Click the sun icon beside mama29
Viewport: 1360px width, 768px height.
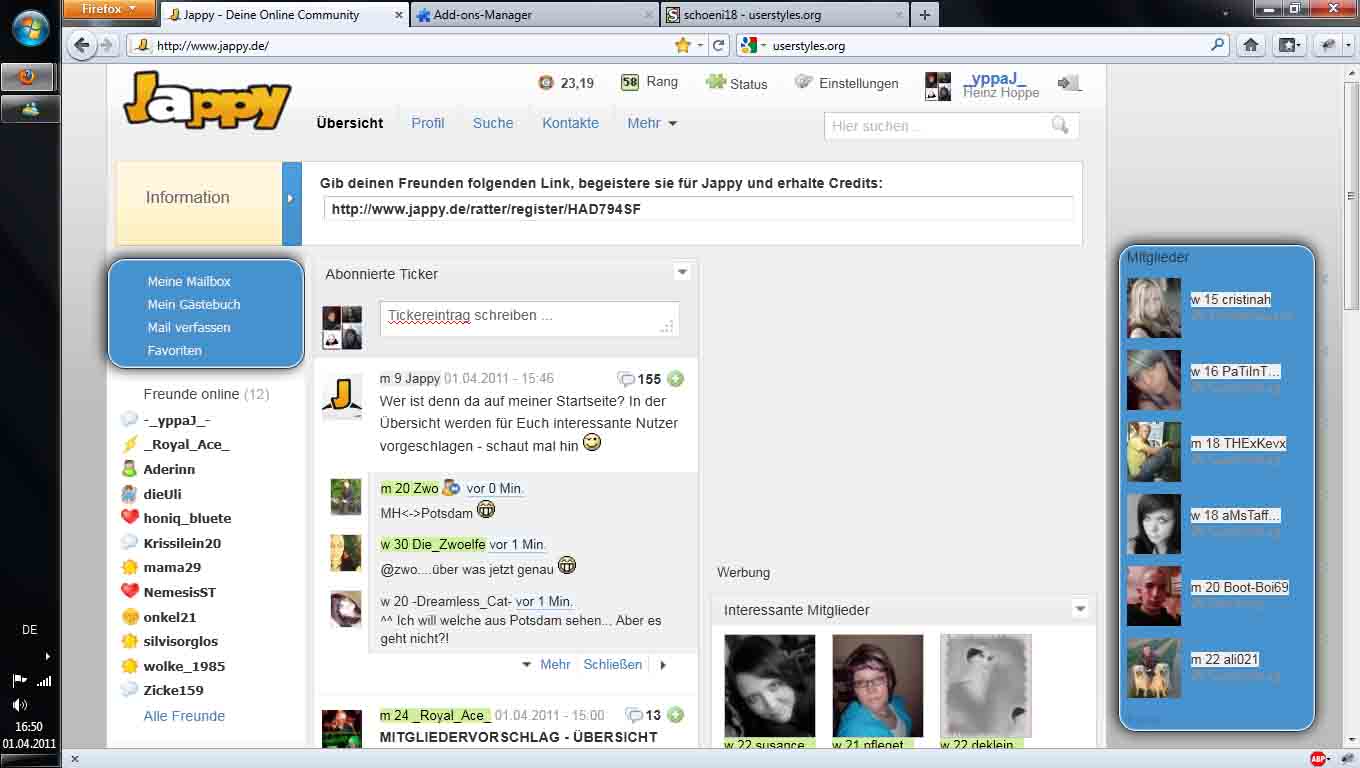click(x=129, y=567)
